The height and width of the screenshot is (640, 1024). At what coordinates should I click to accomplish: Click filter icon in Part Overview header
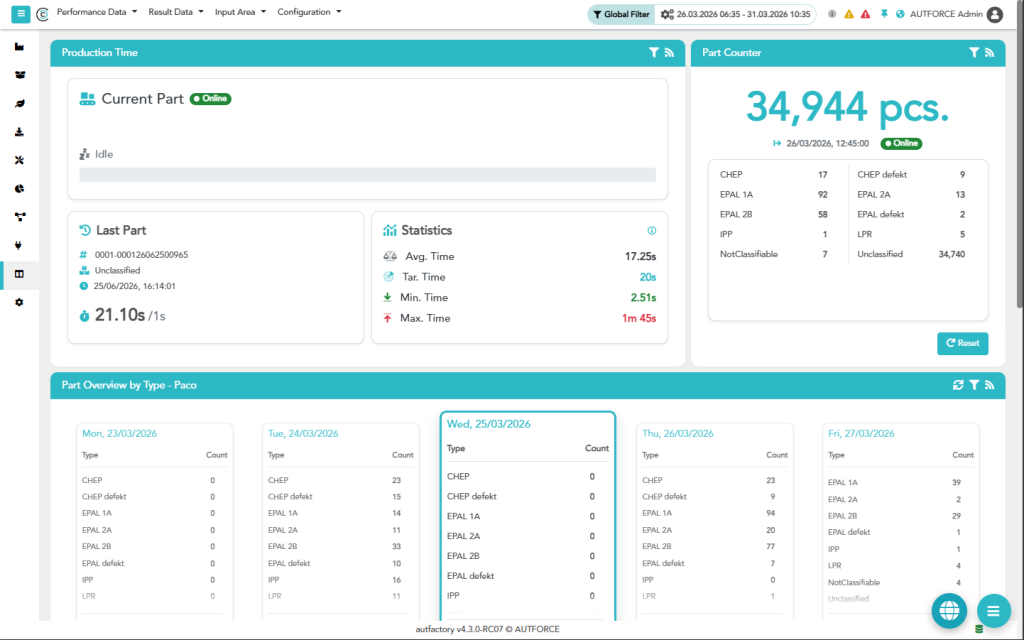pos(974,385)
